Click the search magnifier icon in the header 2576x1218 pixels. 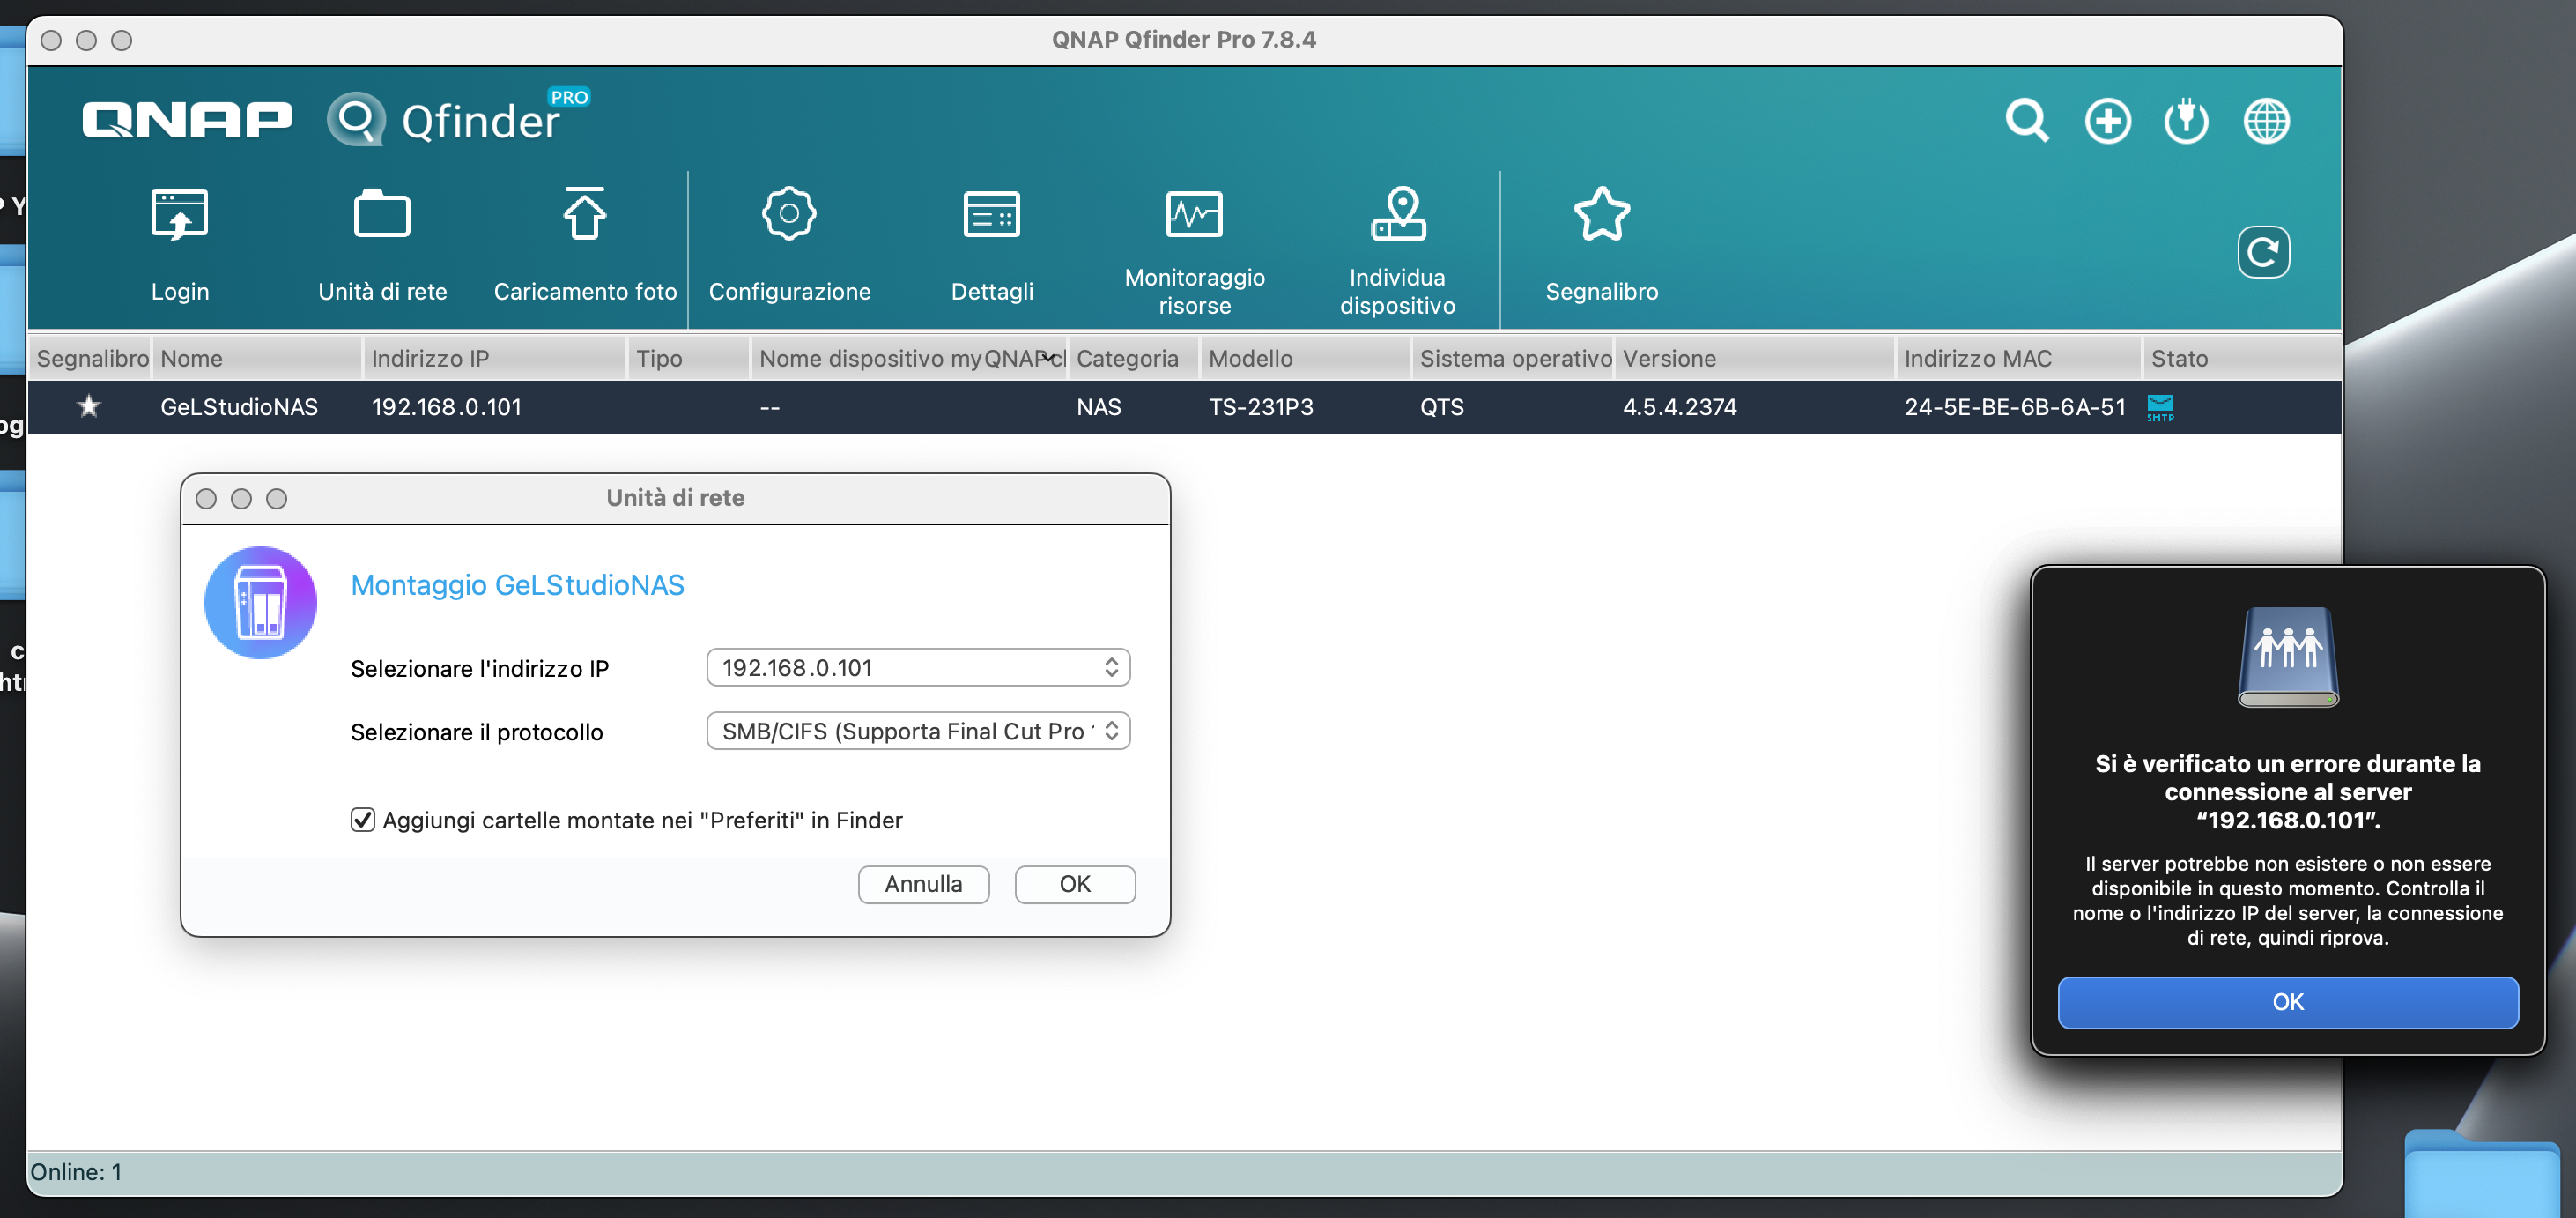(x=2027, y=121)
